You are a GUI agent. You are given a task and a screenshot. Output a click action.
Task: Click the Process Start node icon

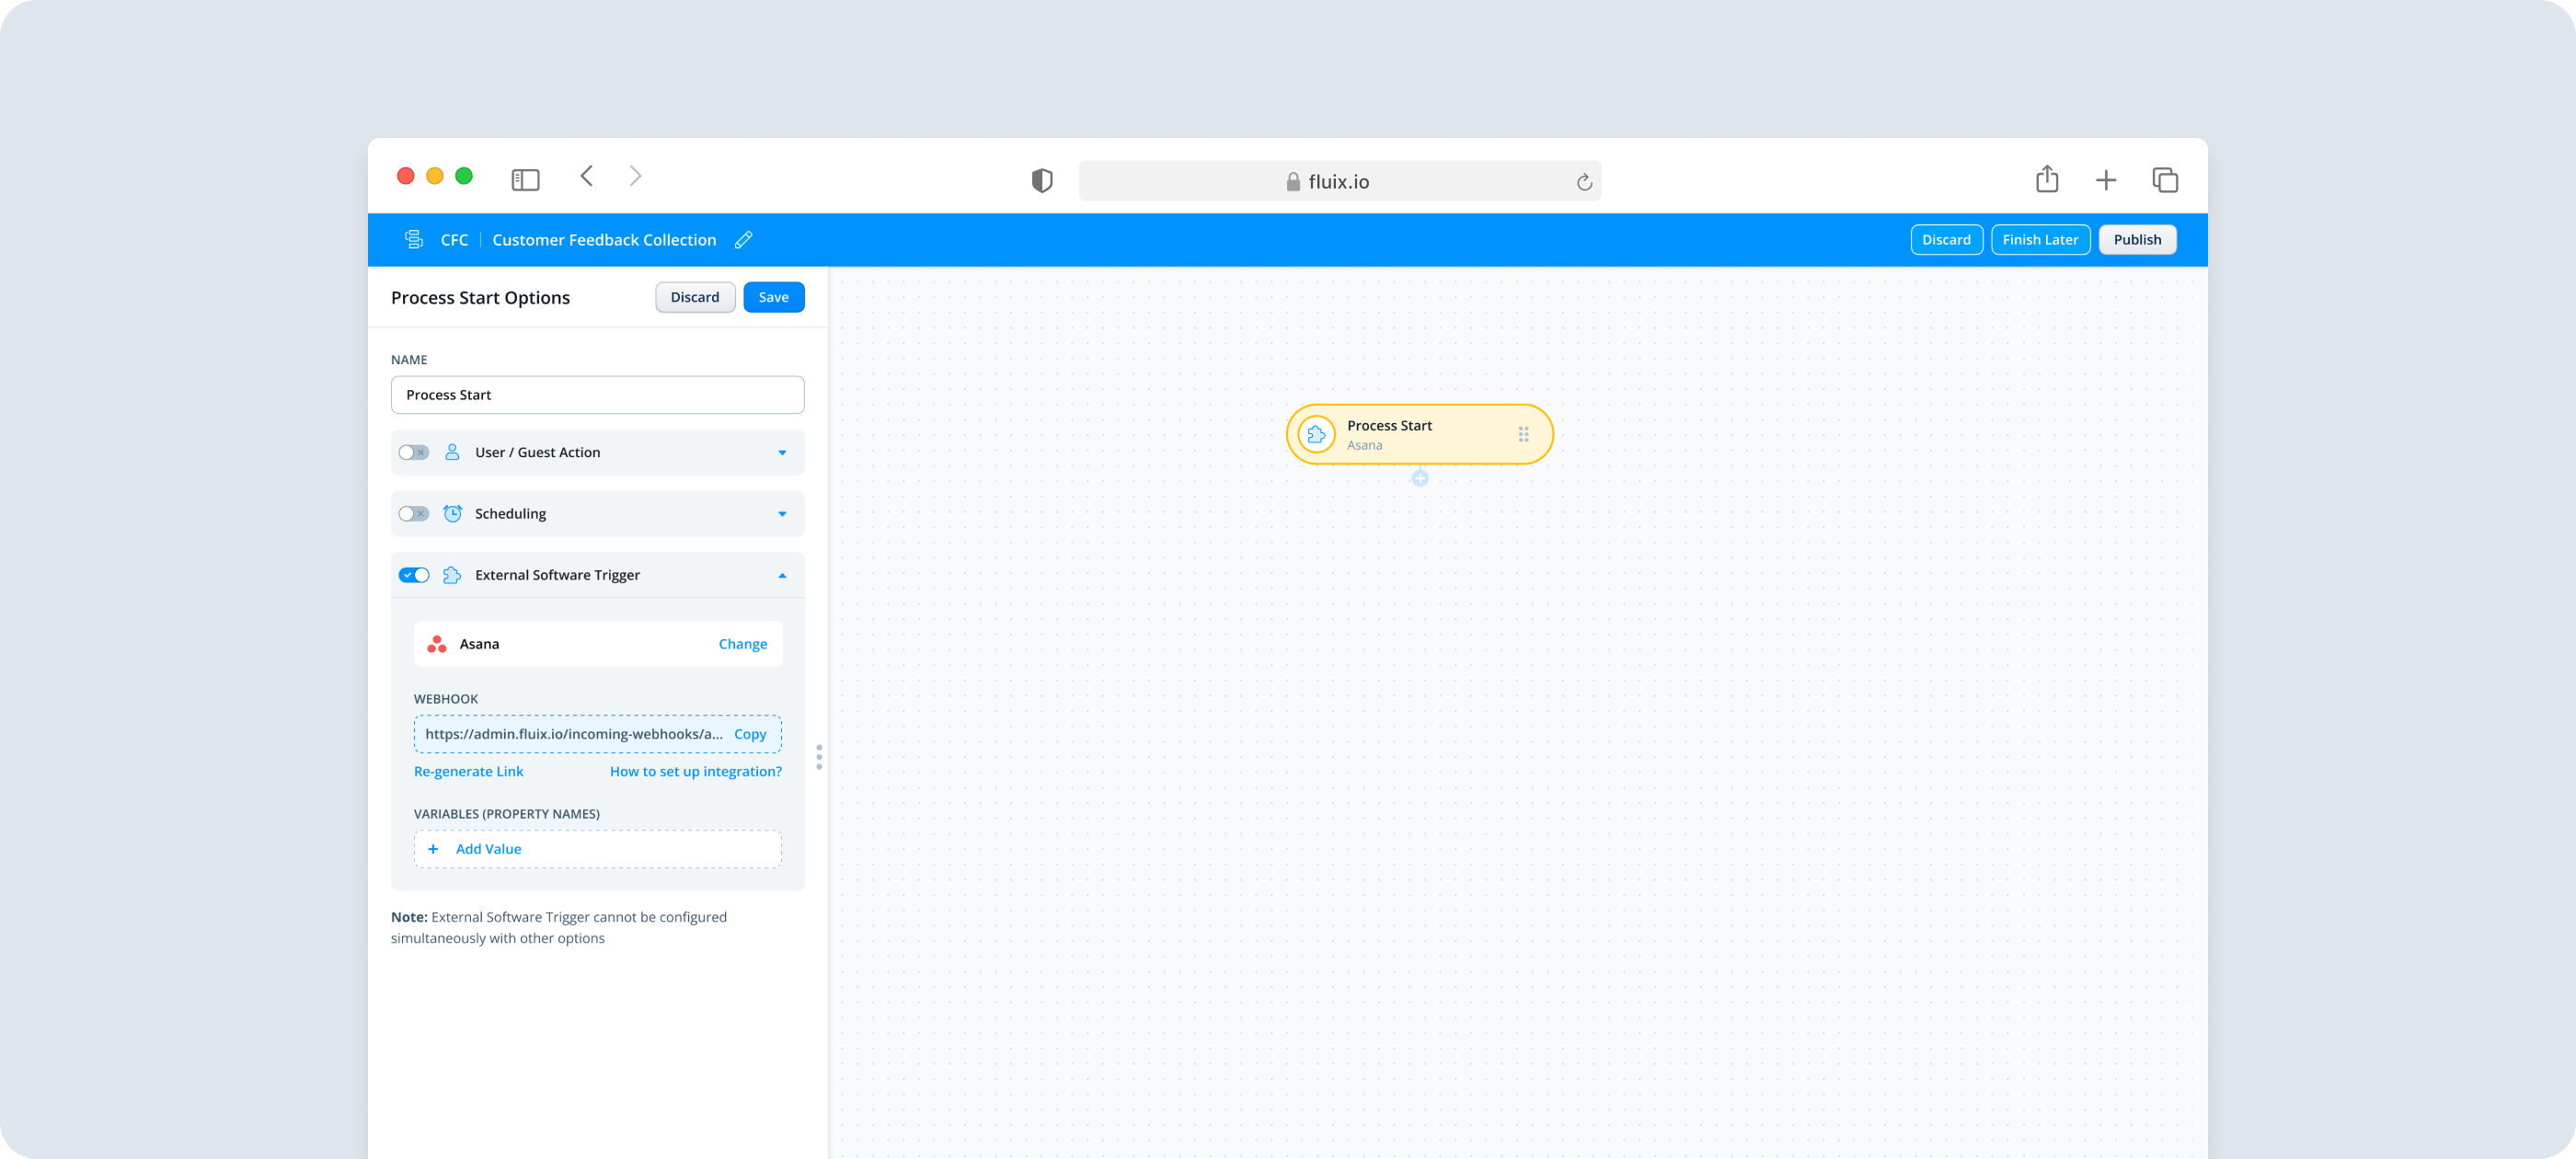coord(1316,434)
